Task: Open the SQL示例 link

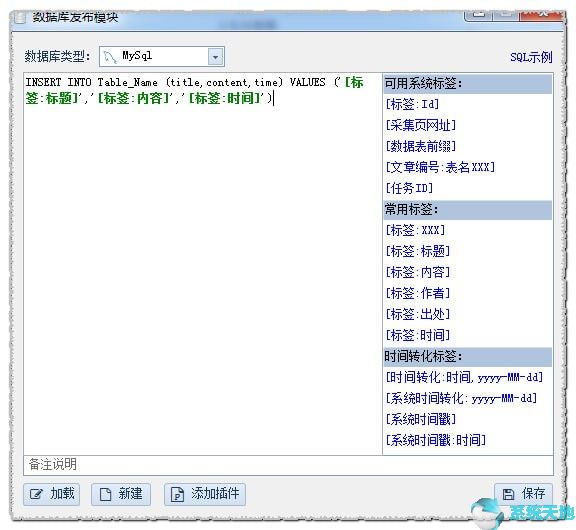Action: coord(531,57)
